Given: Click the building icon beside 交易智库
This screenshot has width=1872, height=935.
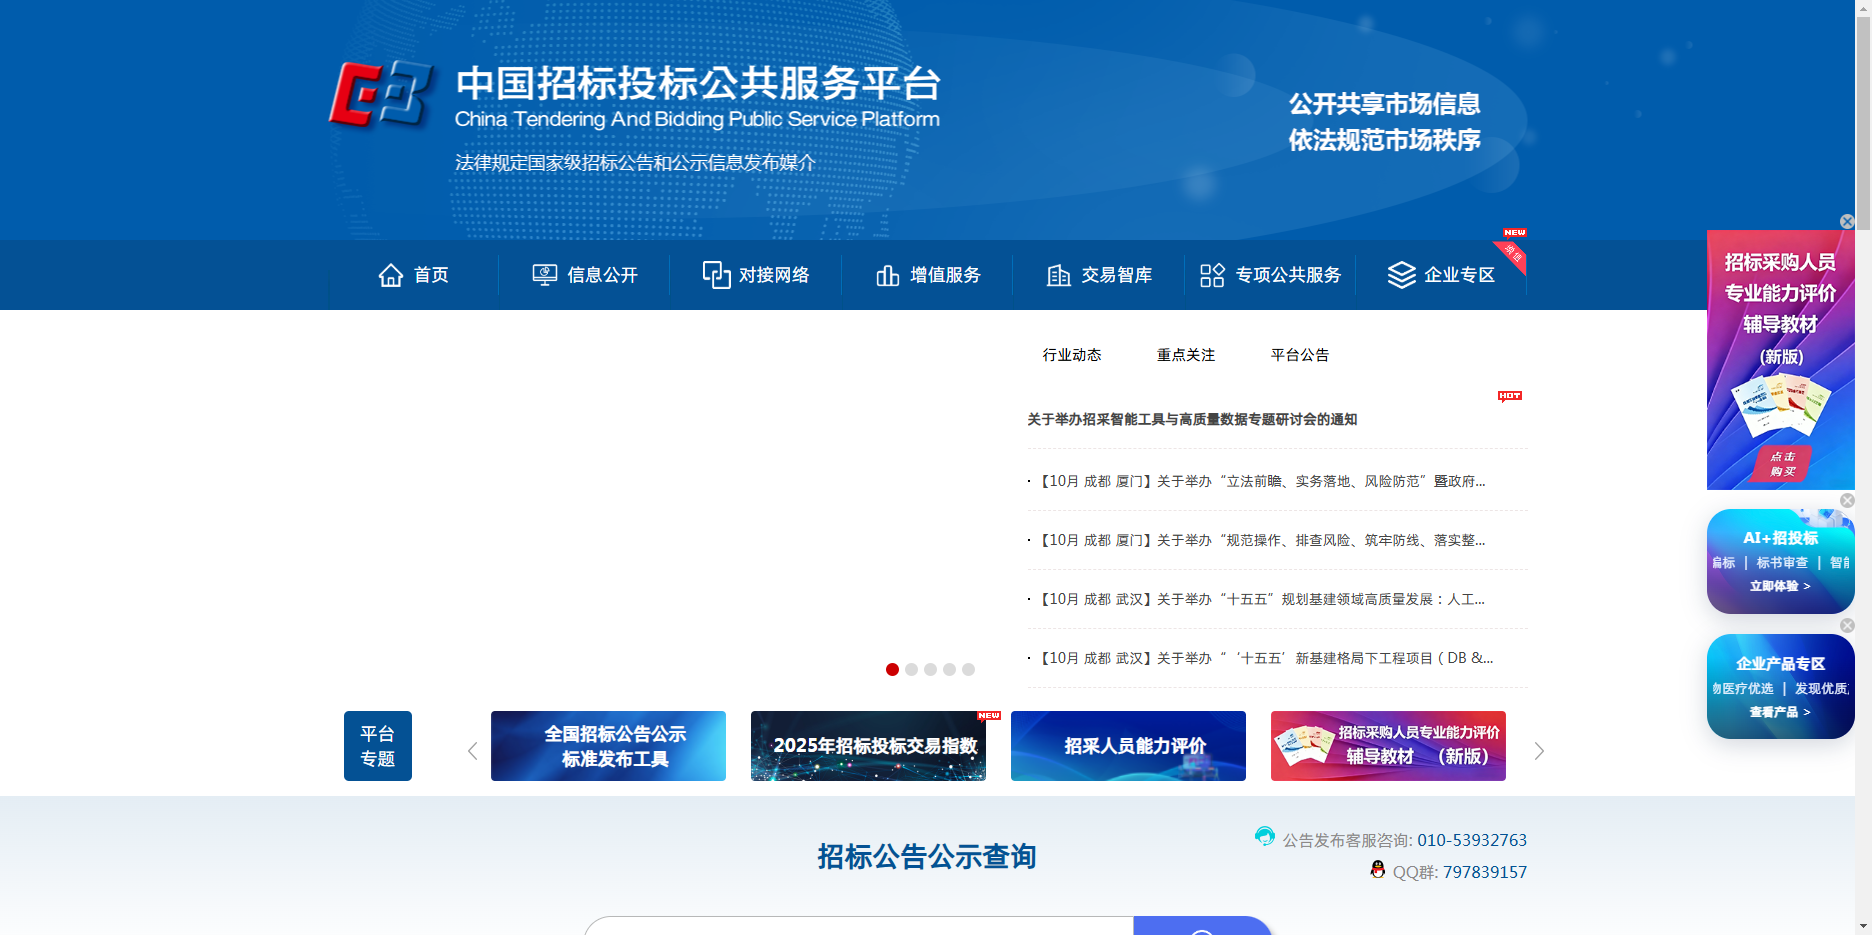Looking at the screenshot, I should (x=1059, y=275).
